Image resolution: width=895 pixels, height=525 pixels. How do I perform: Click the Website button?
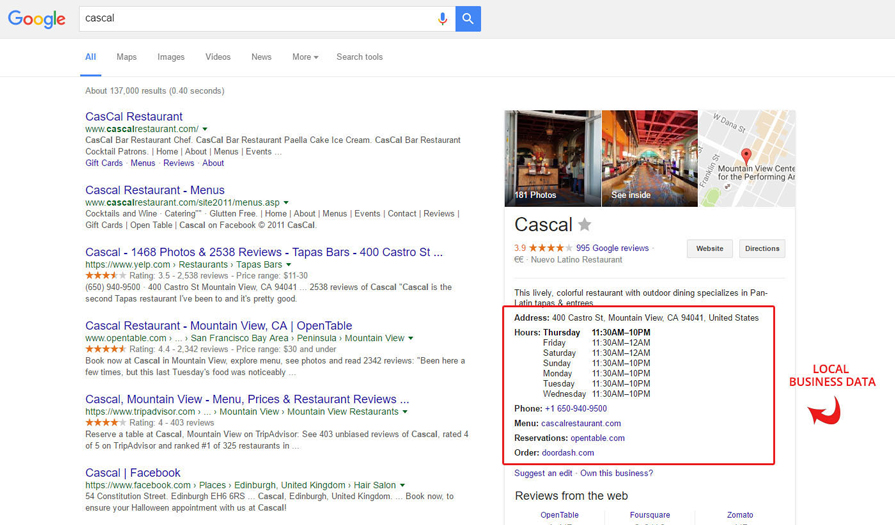709,248
